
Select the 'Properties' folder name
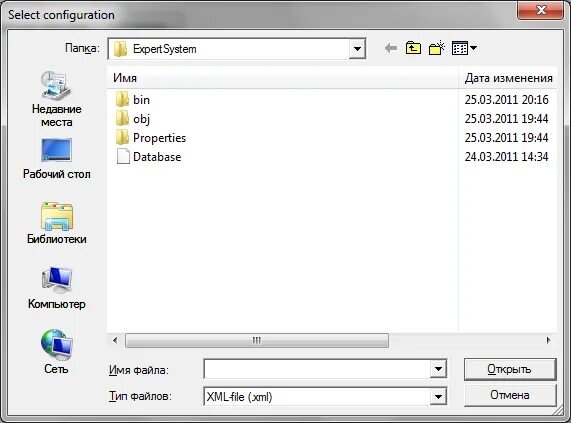(160, 138)
